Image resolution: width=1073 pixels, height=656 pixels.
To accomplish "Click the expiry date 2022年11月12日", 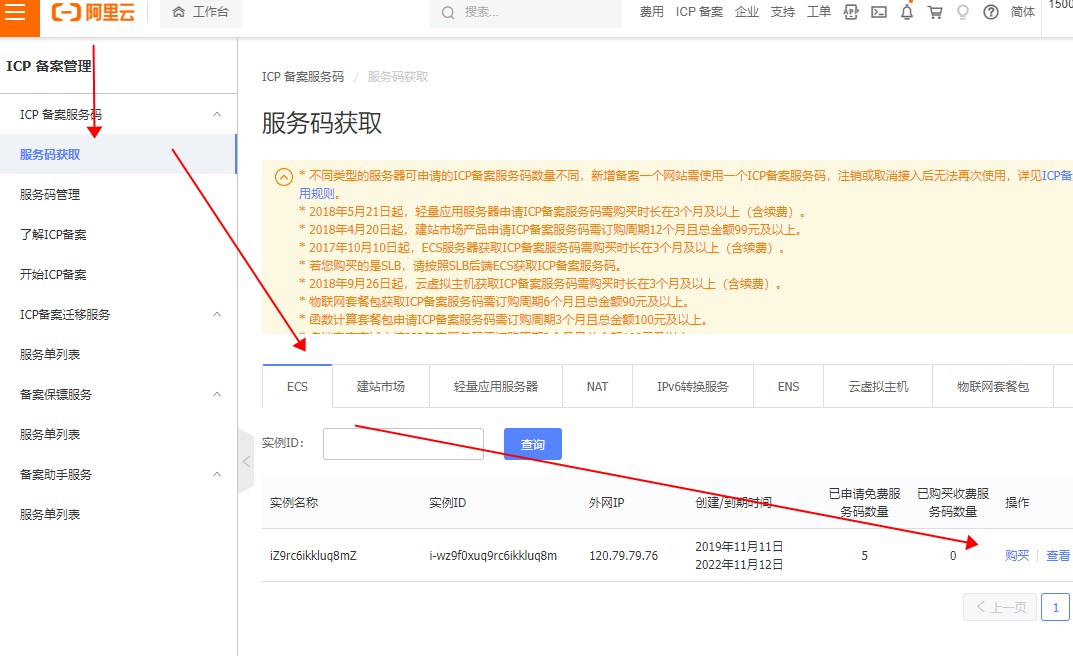I will (739, 564).
